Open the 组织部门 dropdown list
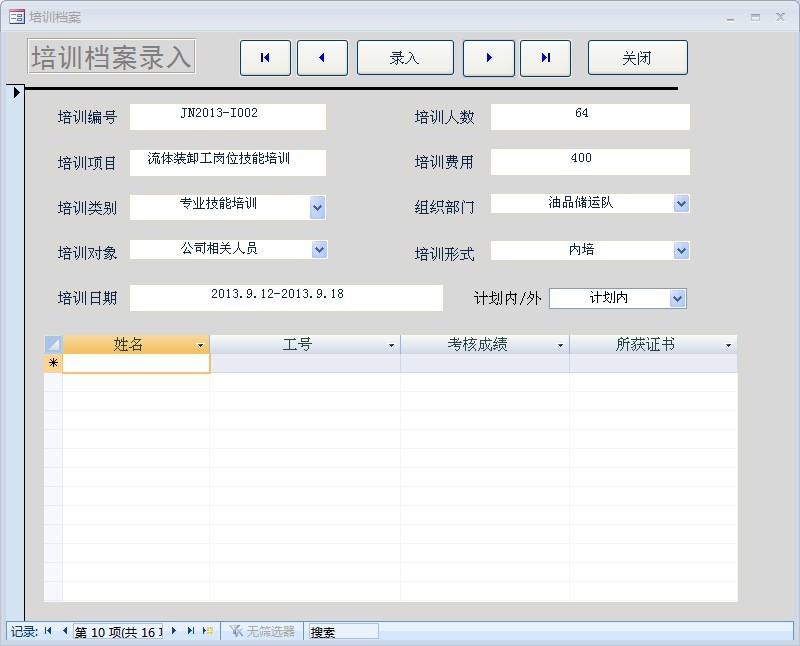800x646 pixels. [x=681, y=204]
